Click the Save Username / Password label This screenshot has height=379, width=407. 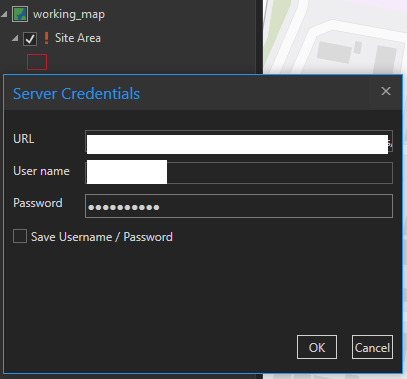102,237
